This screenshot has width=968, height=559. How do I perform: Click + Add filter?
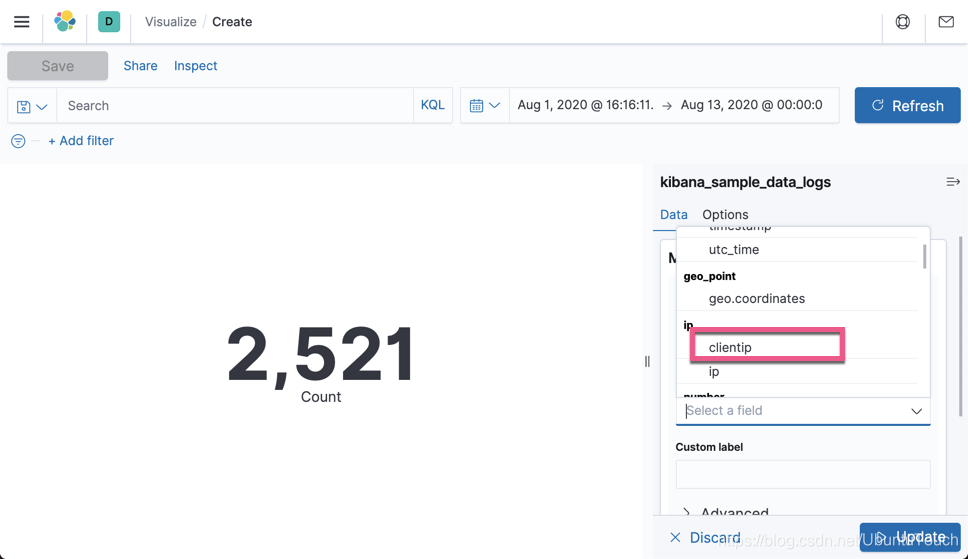81,141
